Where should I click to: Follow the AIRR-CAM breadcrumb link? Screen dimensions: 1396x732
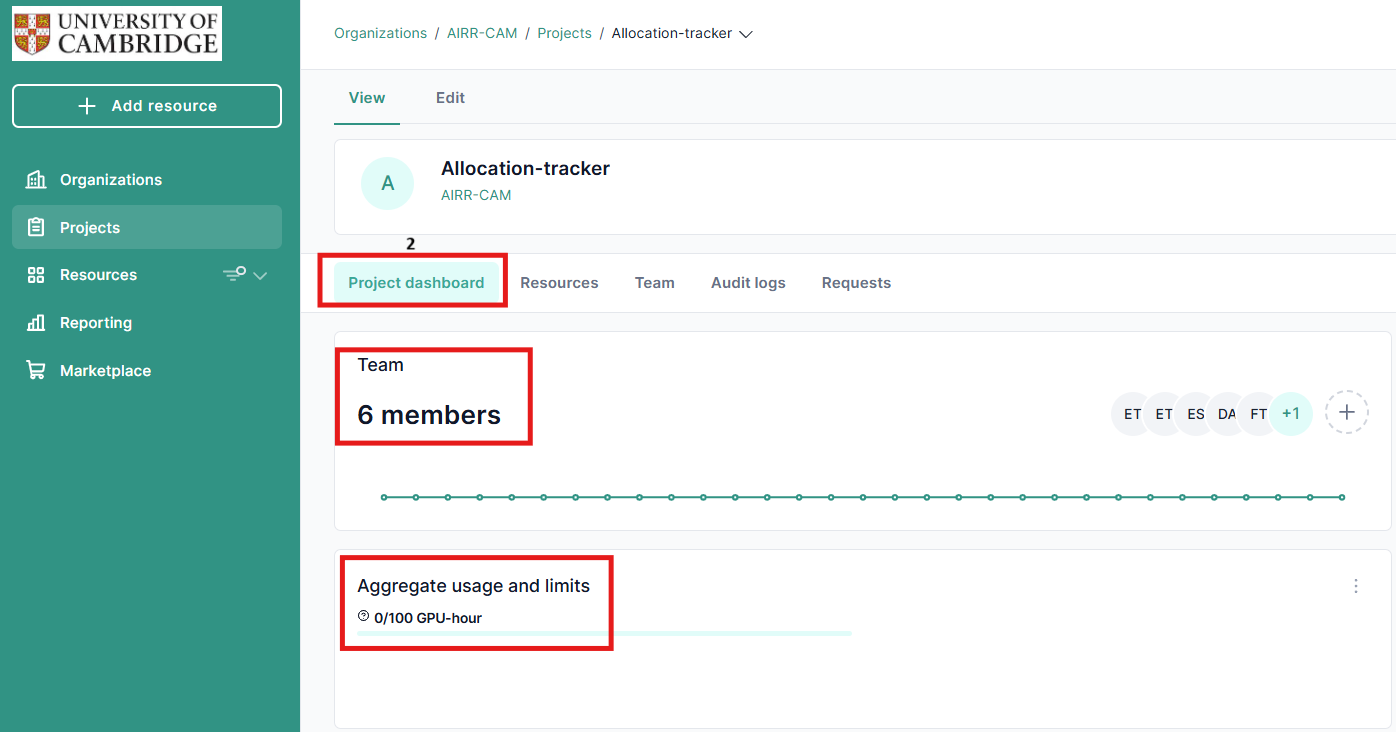(482, 33)
